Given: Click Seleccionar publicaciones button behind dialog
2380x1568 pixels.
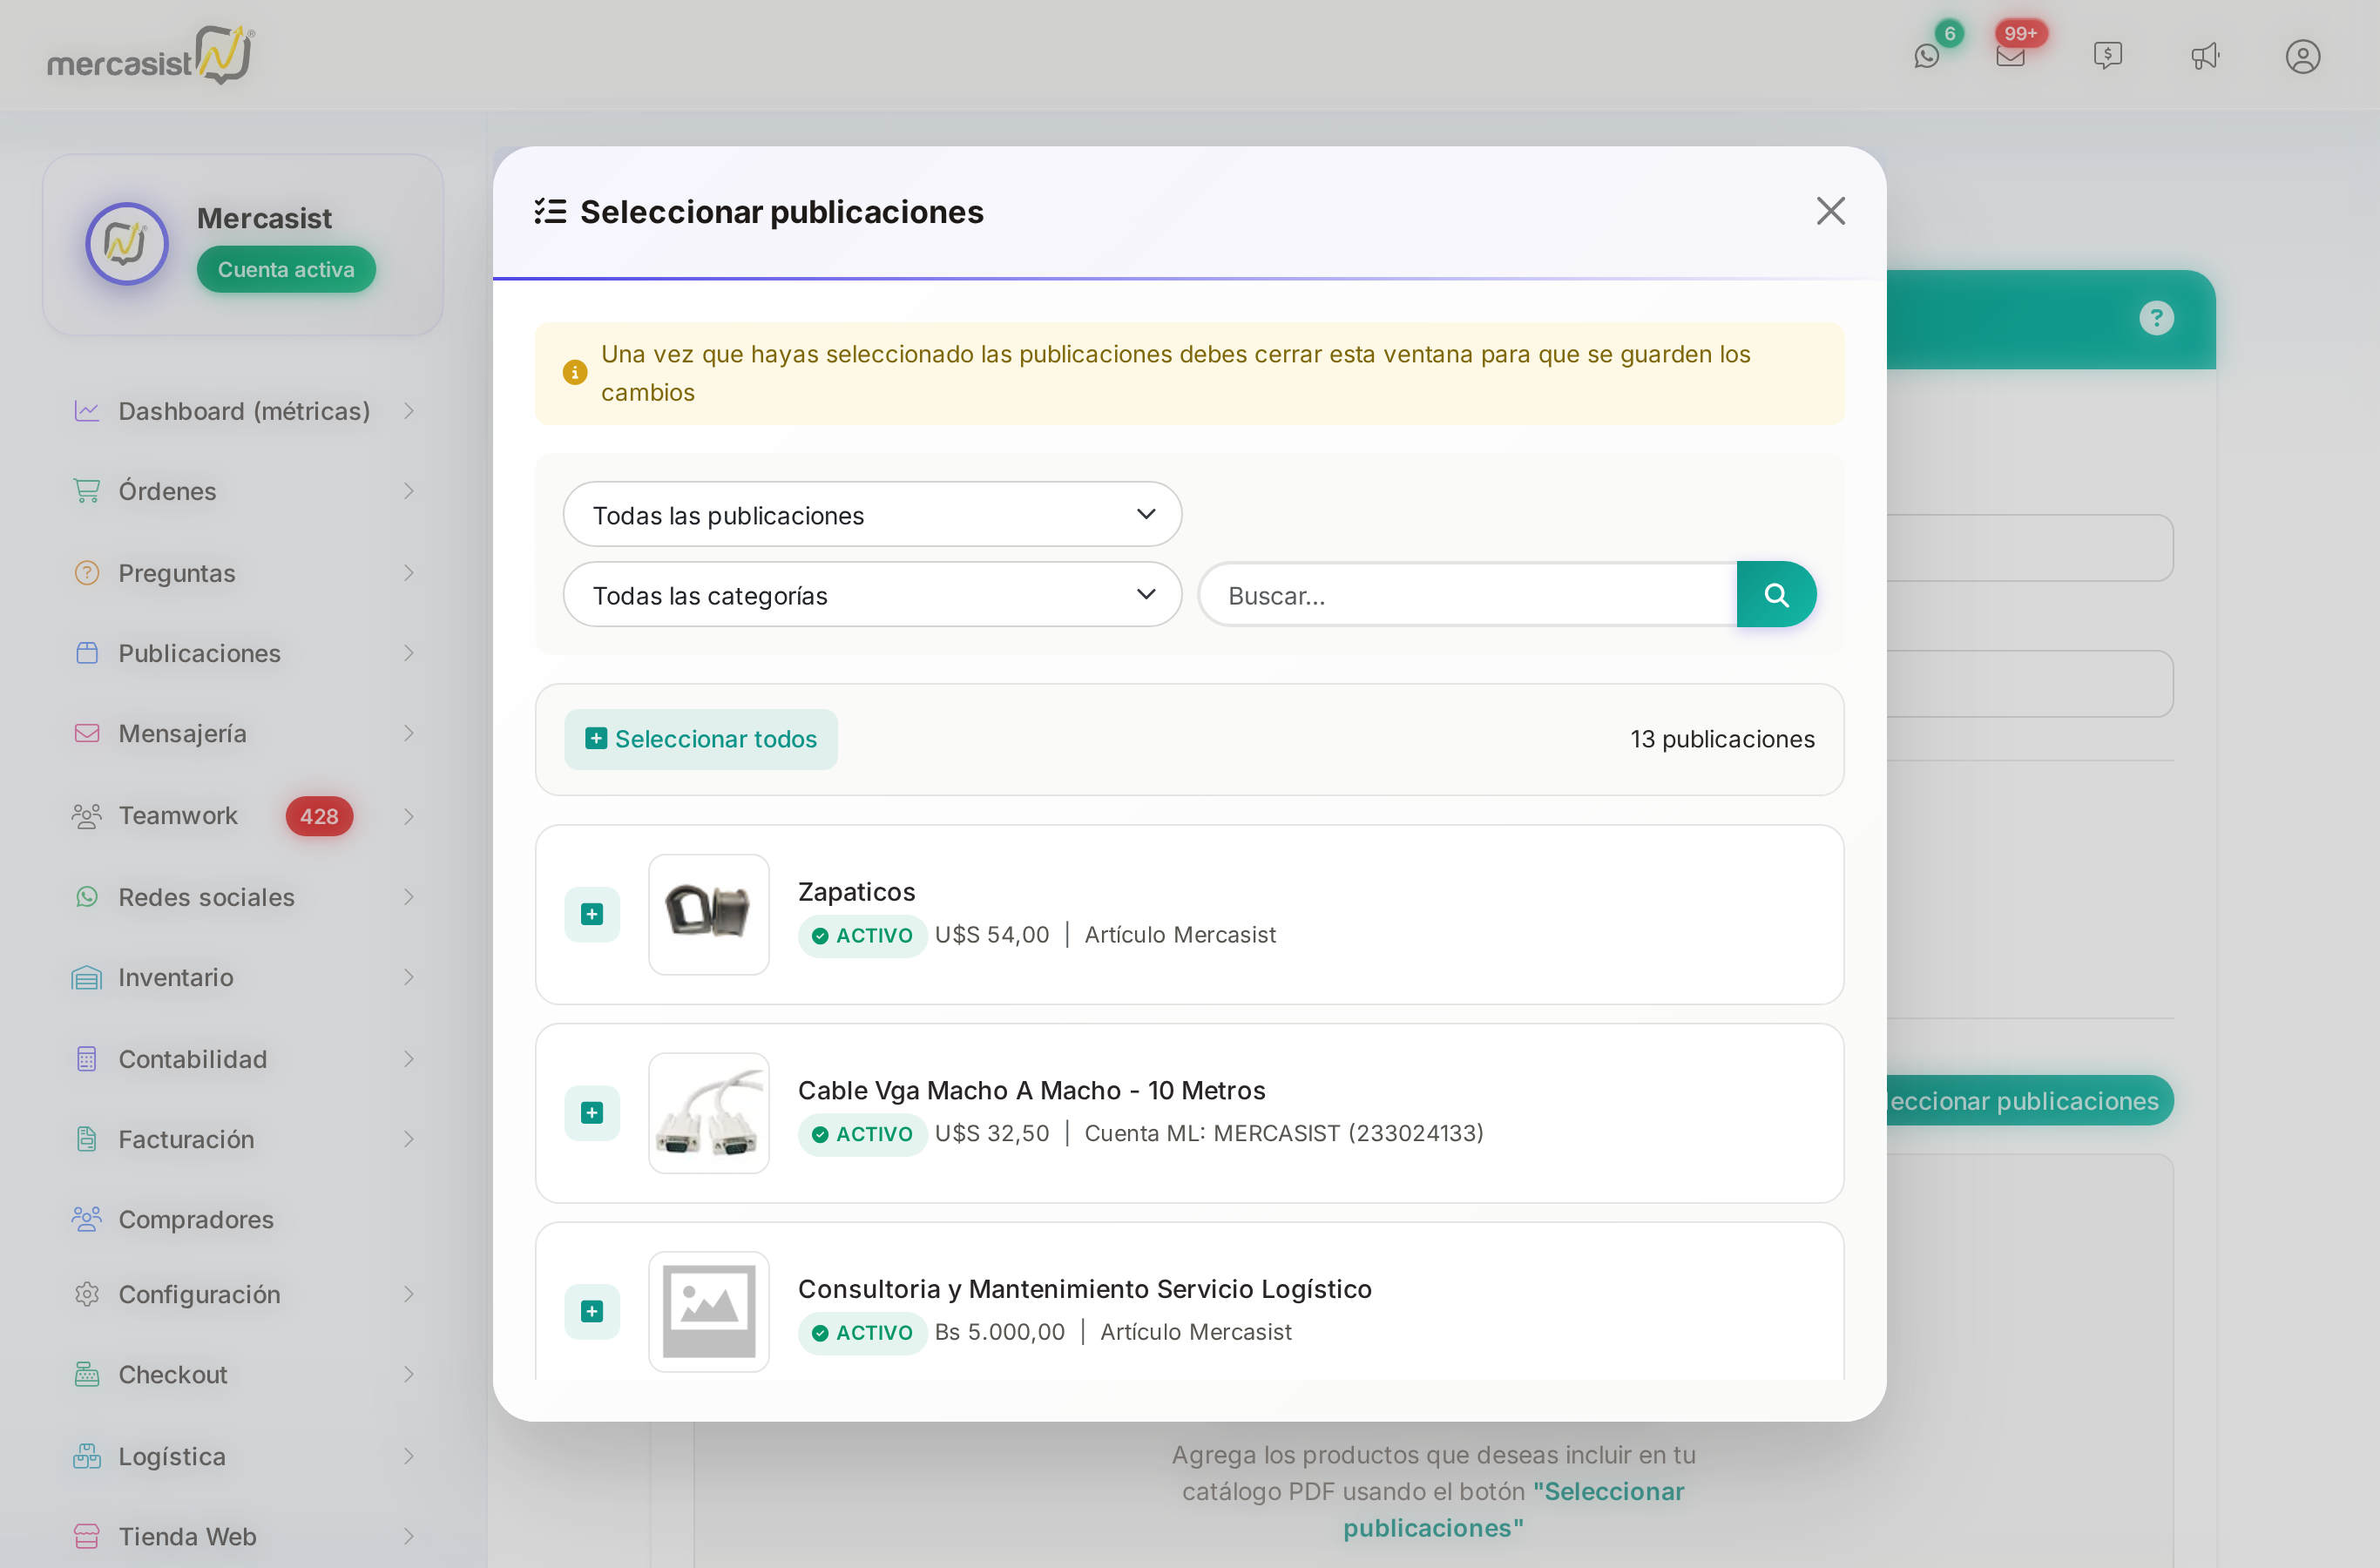Looking at the screenshot, I should coord(2028,1101).
